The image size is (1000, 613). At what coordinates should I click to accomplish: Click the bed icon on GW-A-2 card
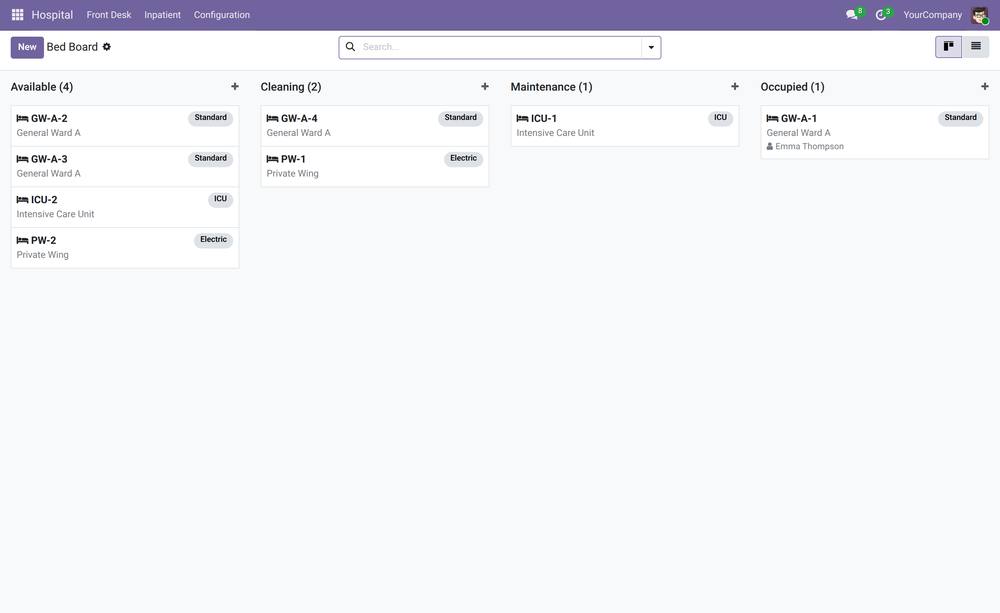22,119
